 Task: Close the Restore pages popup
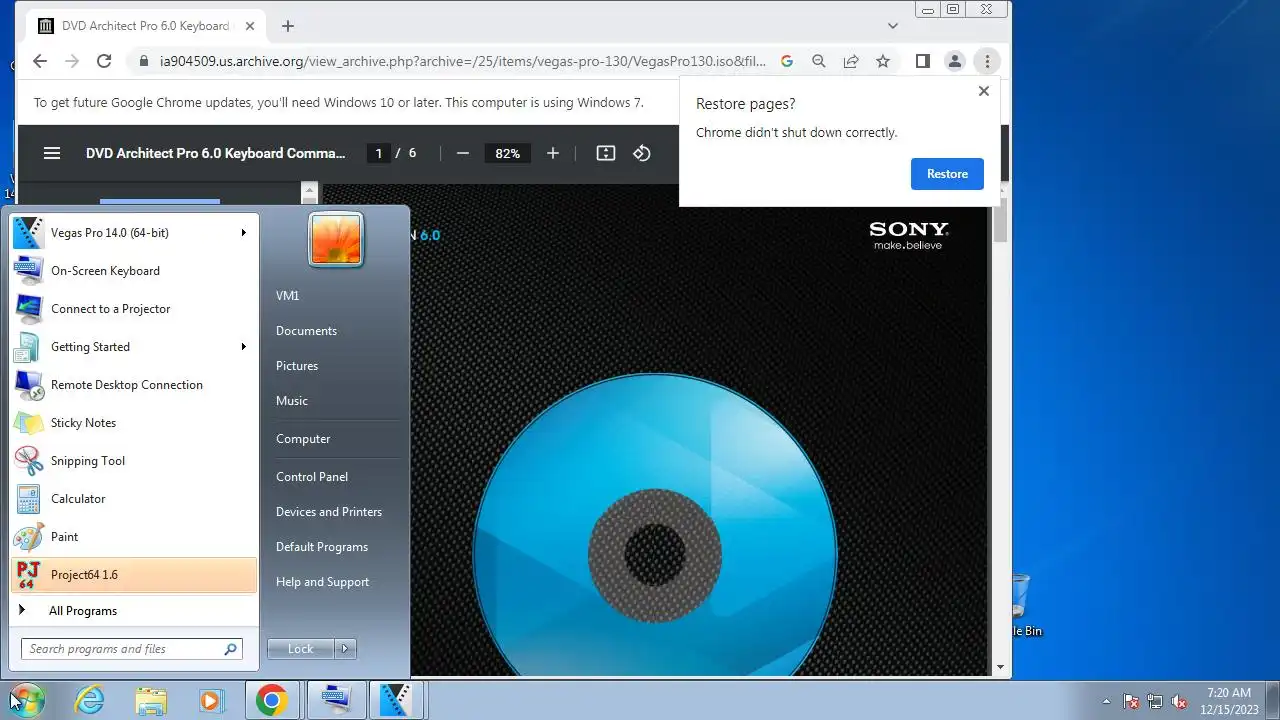pyautogui.click(x=983, y=91)
